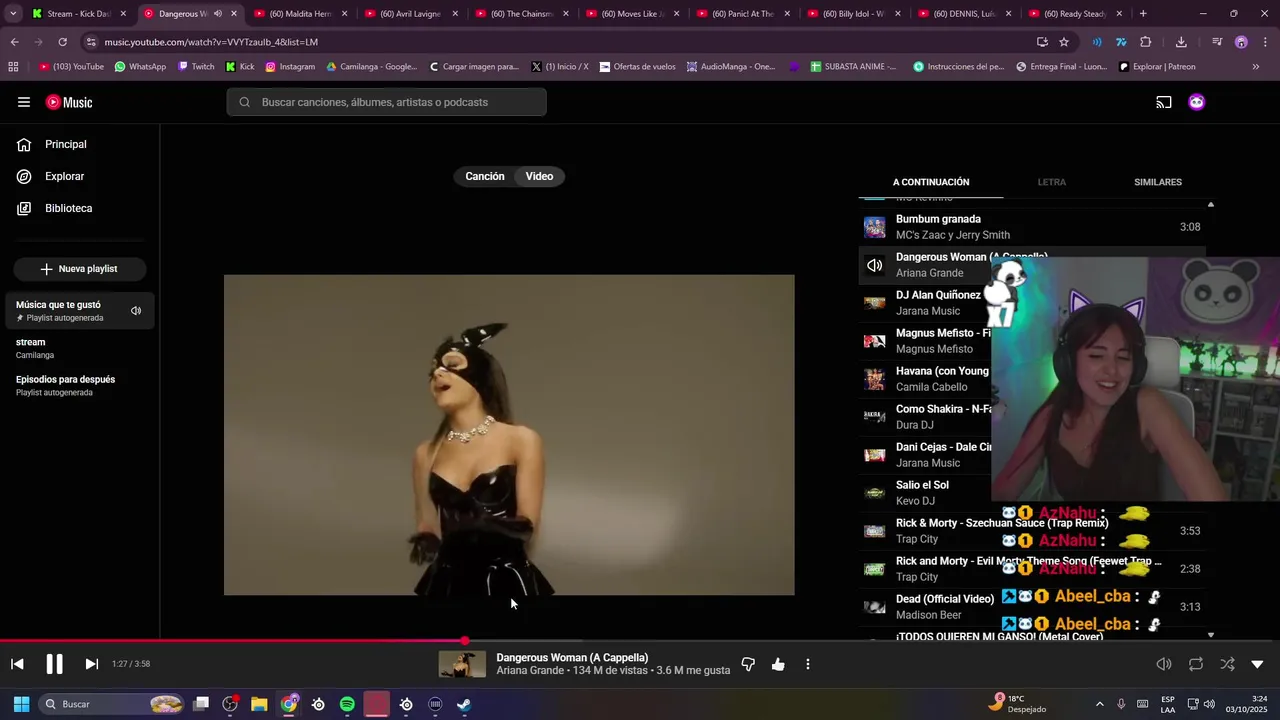Open Chrome downloads icon

click(x=1181, y=42)
